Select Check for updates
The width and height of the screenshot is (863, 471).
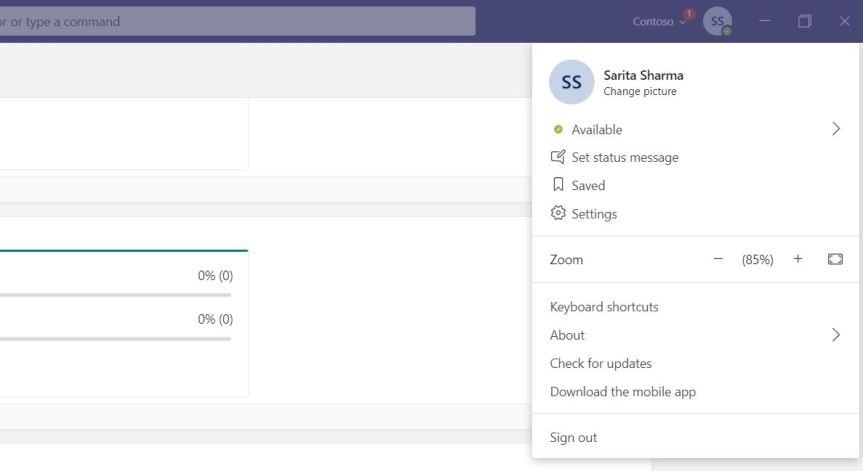coord(600,363)
